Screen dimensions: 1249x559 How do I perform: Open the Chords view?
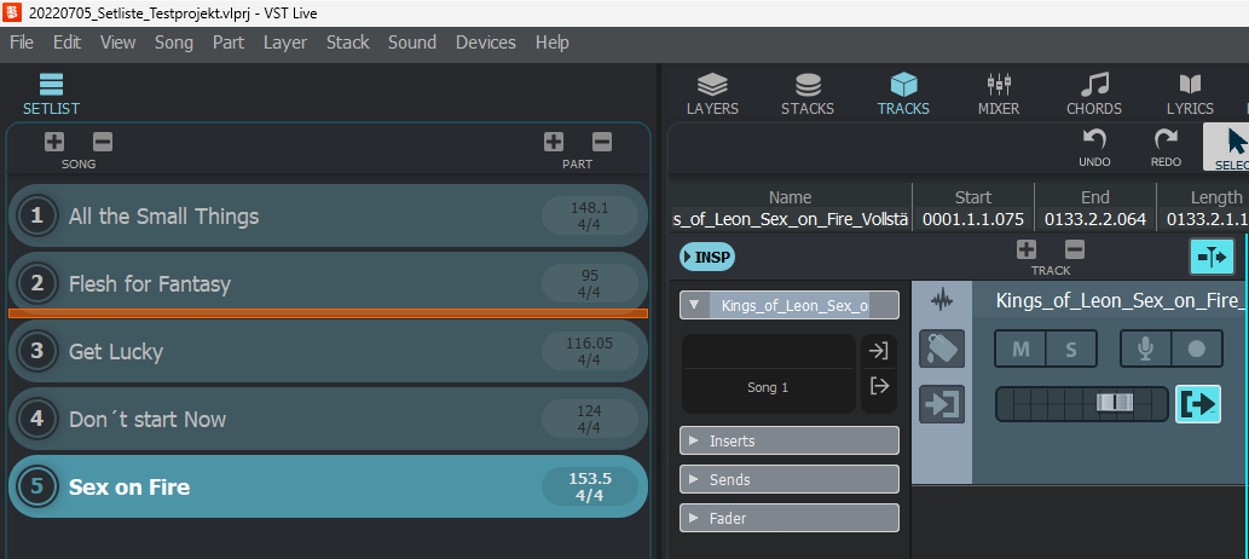point(1094,94)
